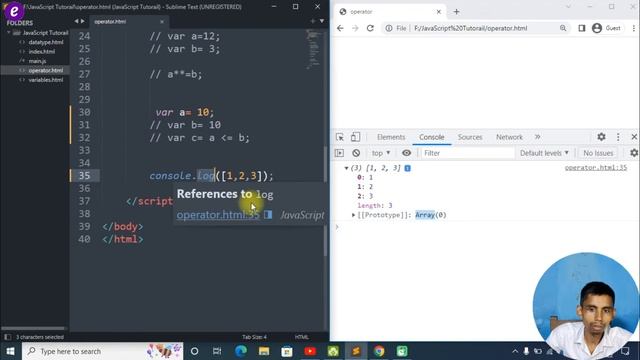Screen dimensions: 640x360
Task: Open Cortana circle icon
Action: click(x=194, y=351)
